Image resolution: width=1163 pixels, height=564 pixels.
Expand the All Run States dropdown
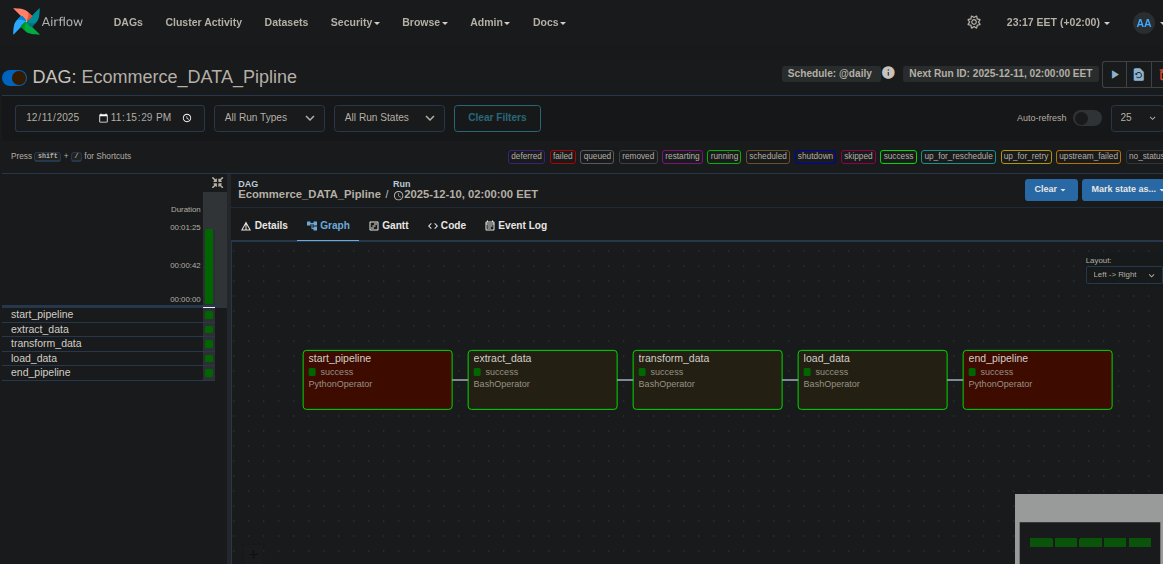tap(389, 118)
